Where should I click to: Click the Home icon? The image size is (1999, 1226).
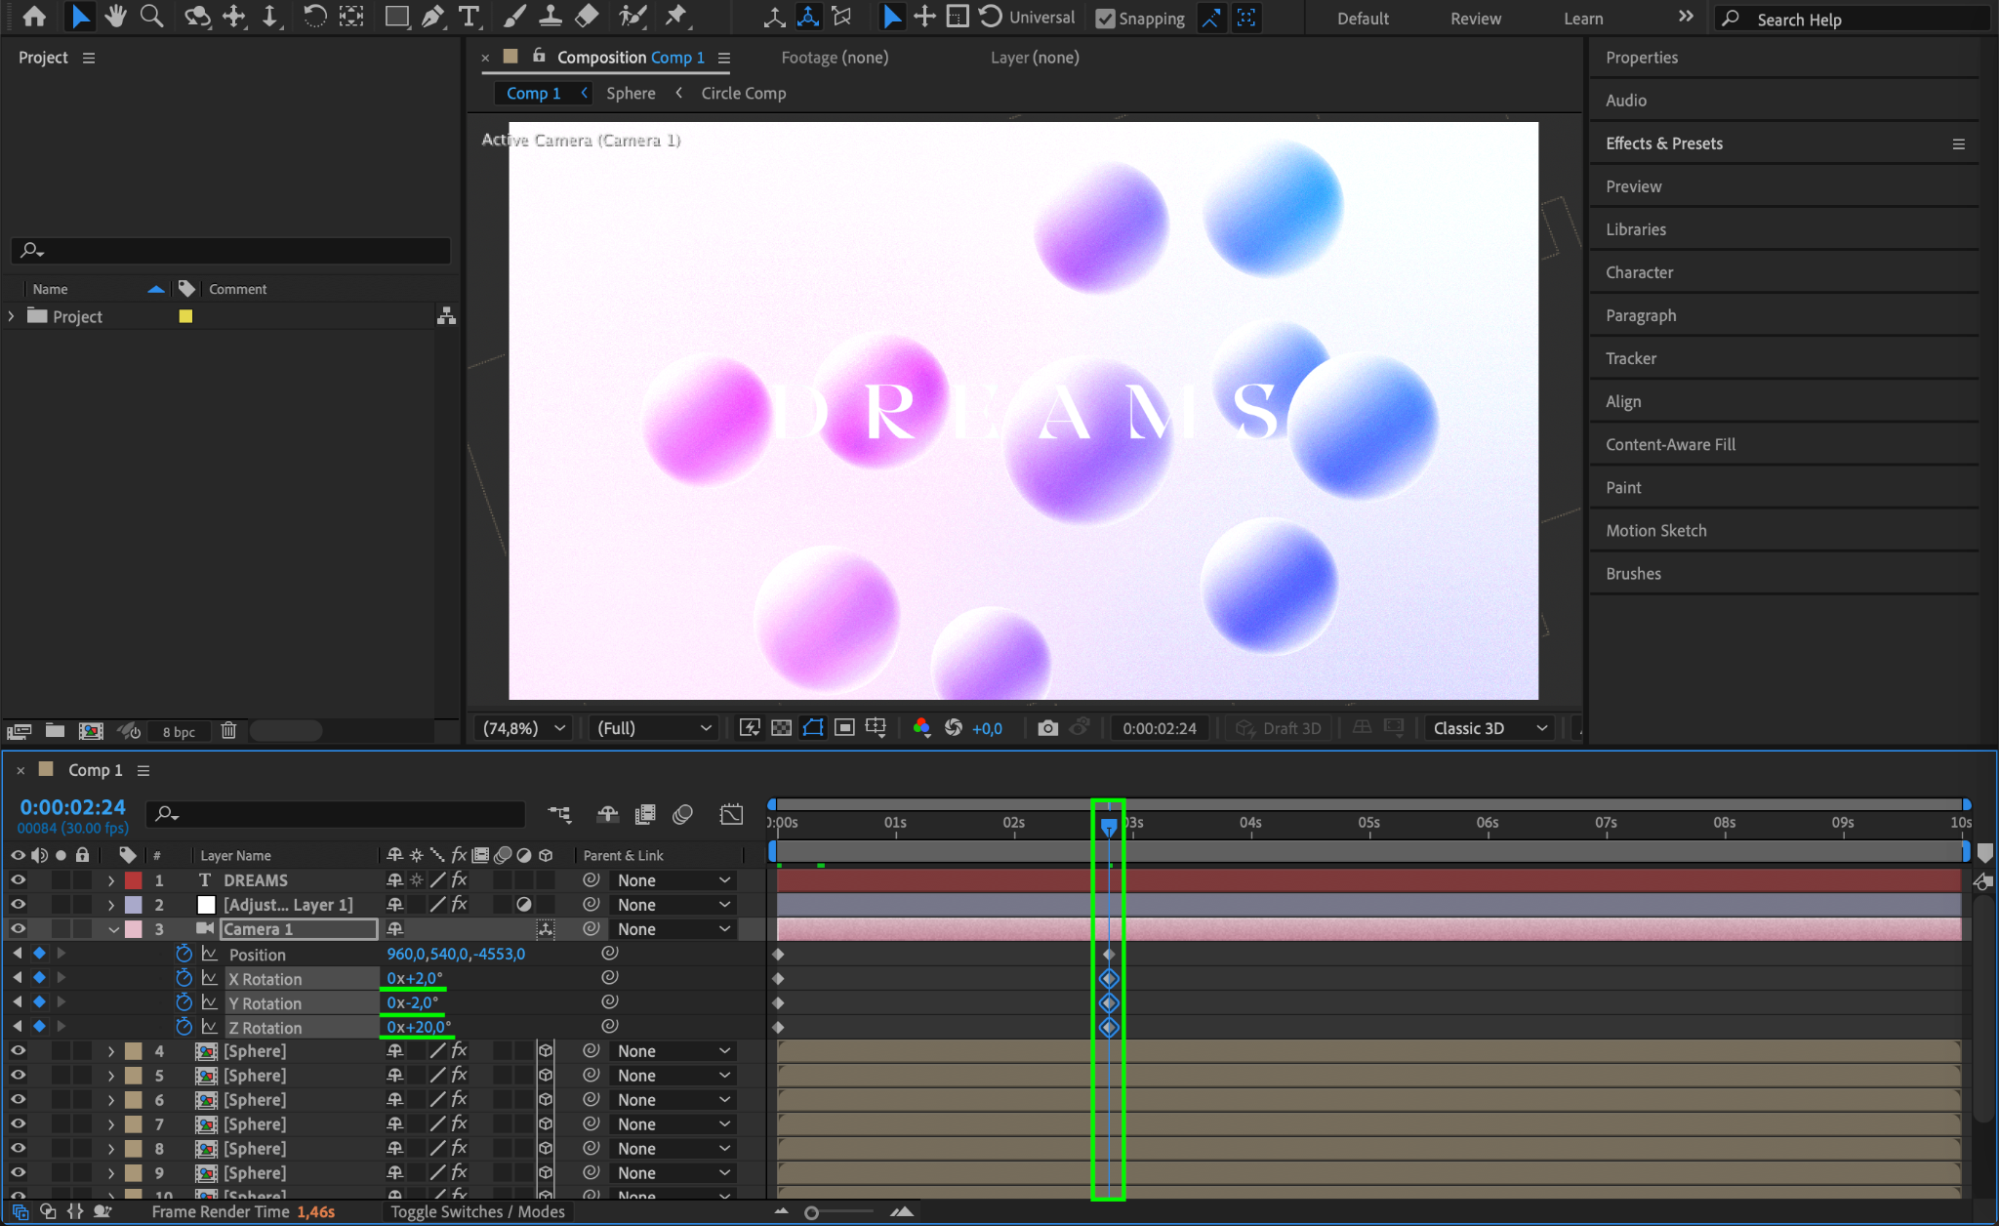35,16
